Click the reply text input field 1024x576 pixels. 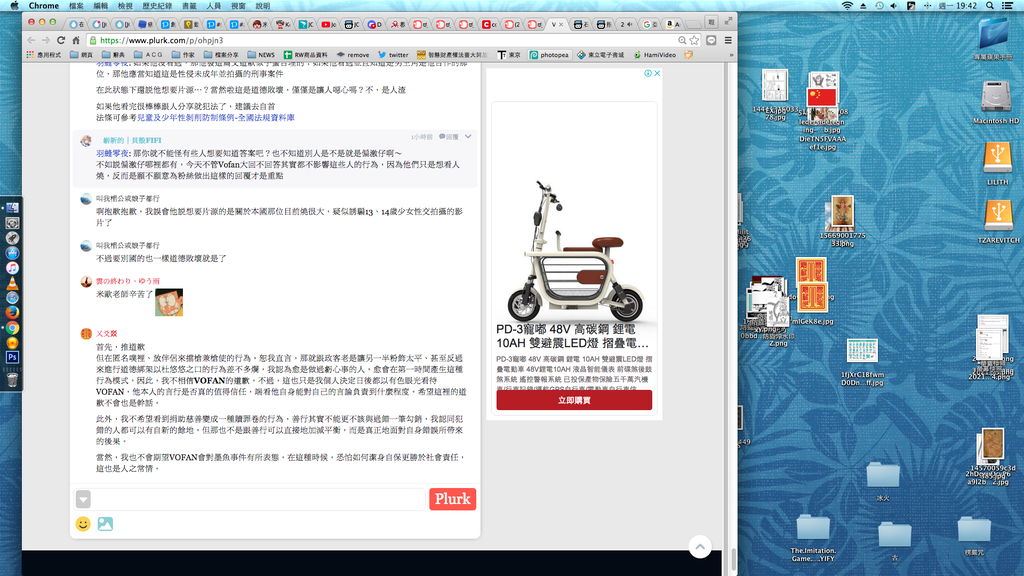coord(259,500)
